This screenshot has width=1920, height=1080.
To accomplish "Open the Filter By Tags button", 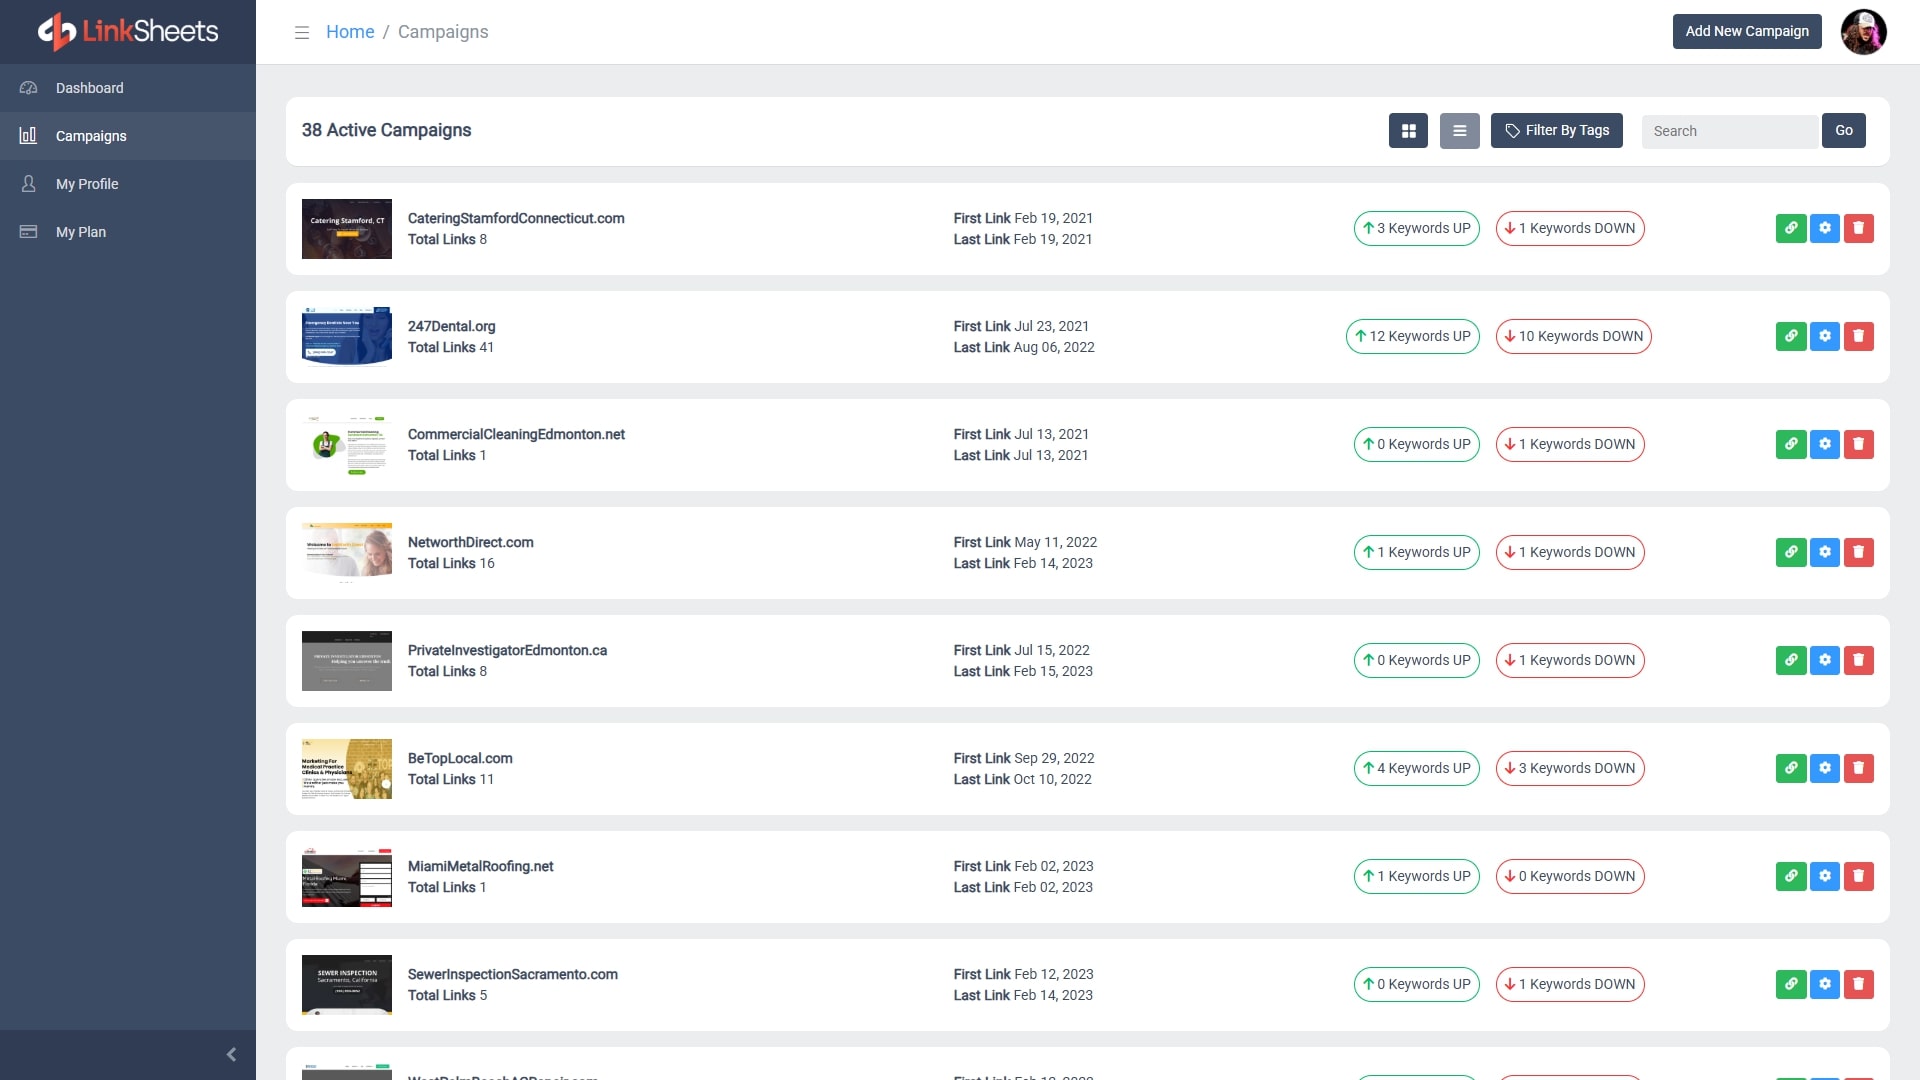I will click(1557, 131).
